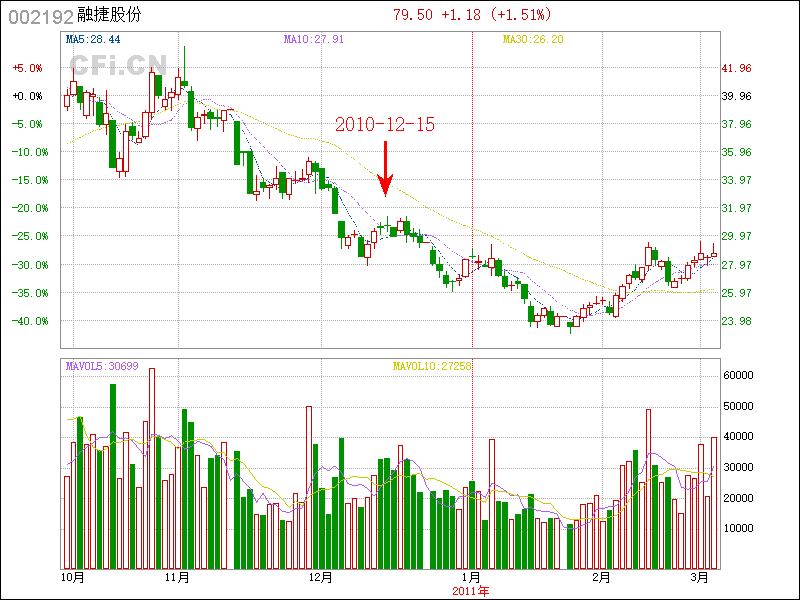The height and width of the screenshot is (600, 800).
Task: Select the MA30:26.20 legend label
Action: 534,39
